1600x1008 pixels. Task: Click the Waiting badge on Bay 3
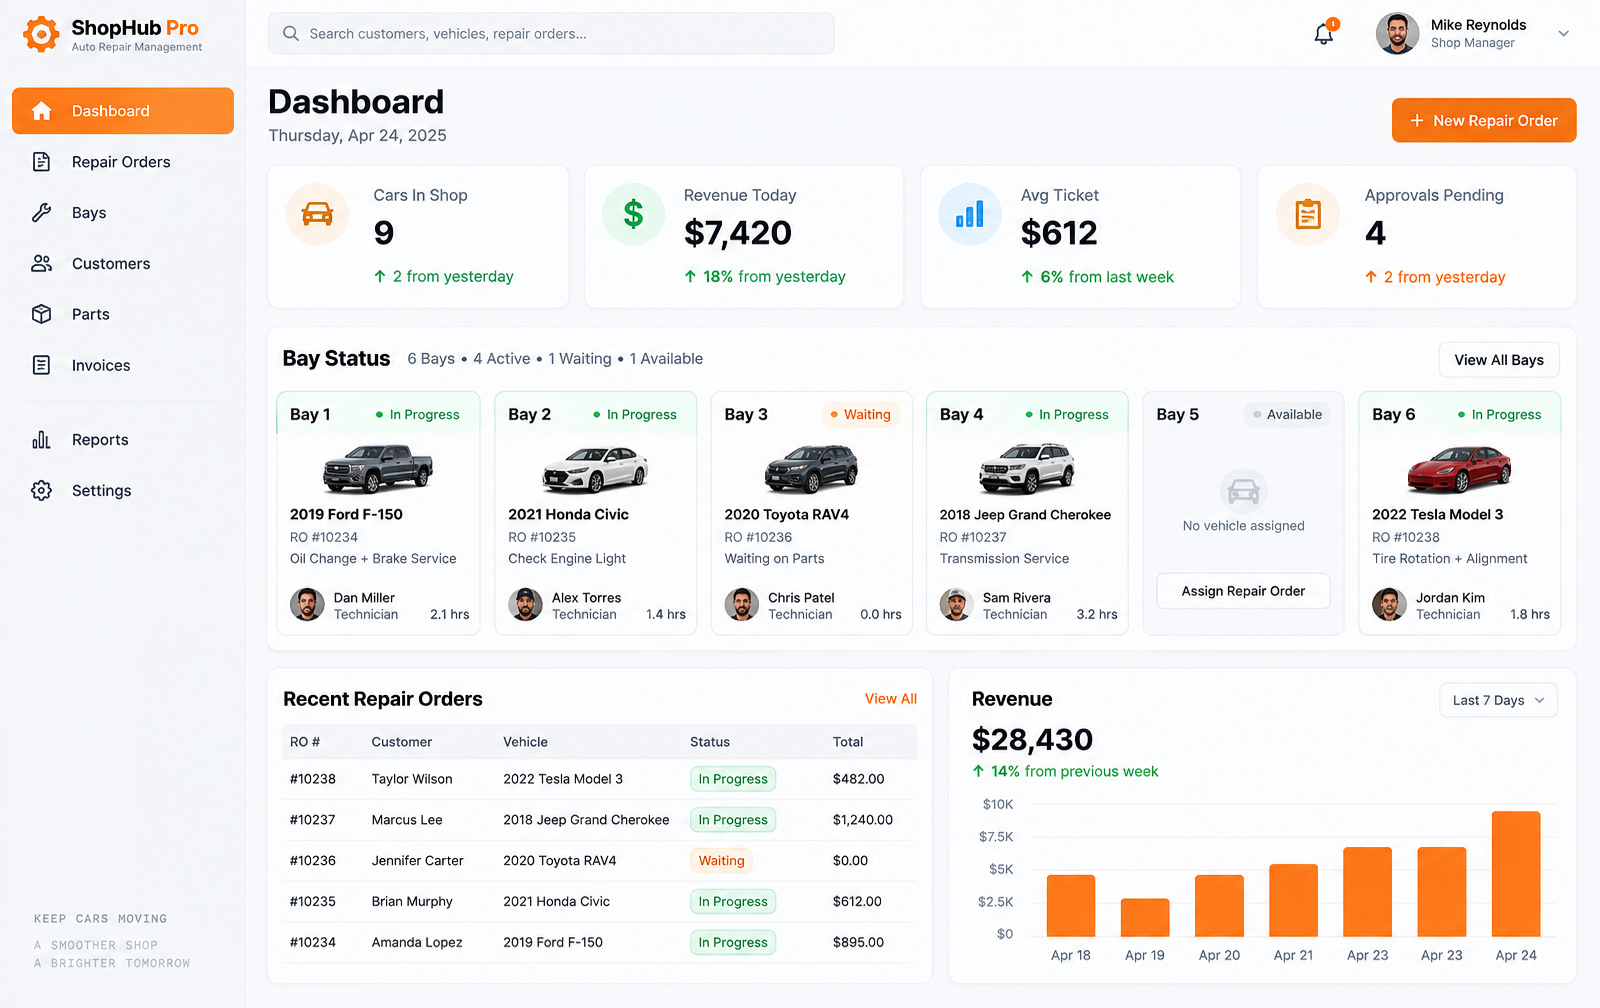pyautogui.click(x=861, y=415)
